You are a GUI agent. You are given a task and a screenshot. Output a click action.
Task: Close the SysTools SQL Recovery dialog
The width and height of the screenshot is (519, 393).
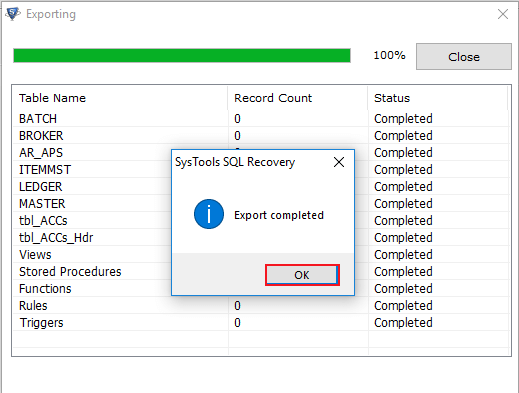coord(339,162)
